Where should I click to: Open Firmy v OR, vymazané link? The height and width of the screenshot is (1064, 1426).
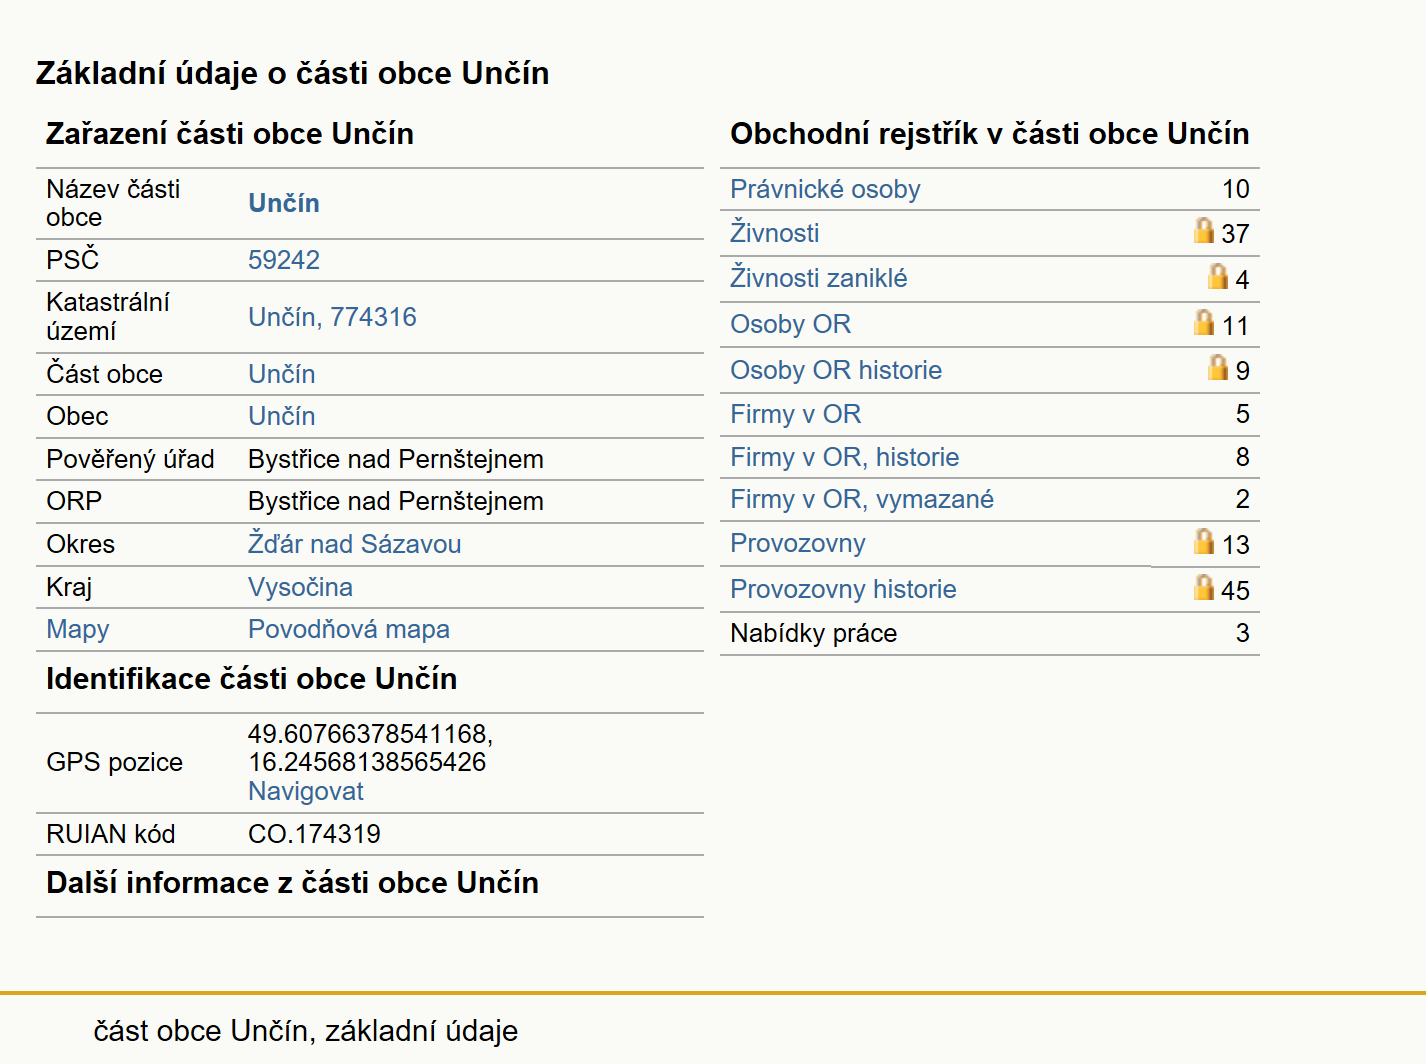[862, 499]
